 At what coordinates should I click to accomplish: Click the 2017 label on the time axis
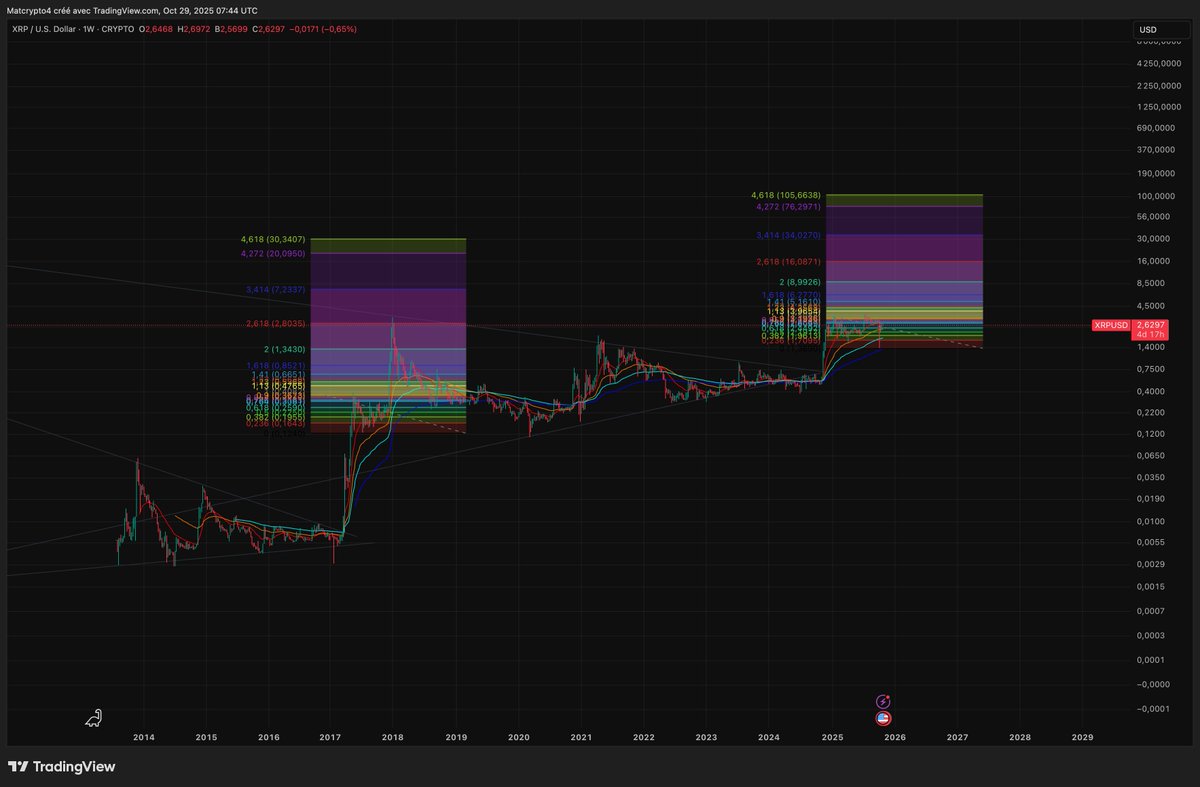click(330, 737)
